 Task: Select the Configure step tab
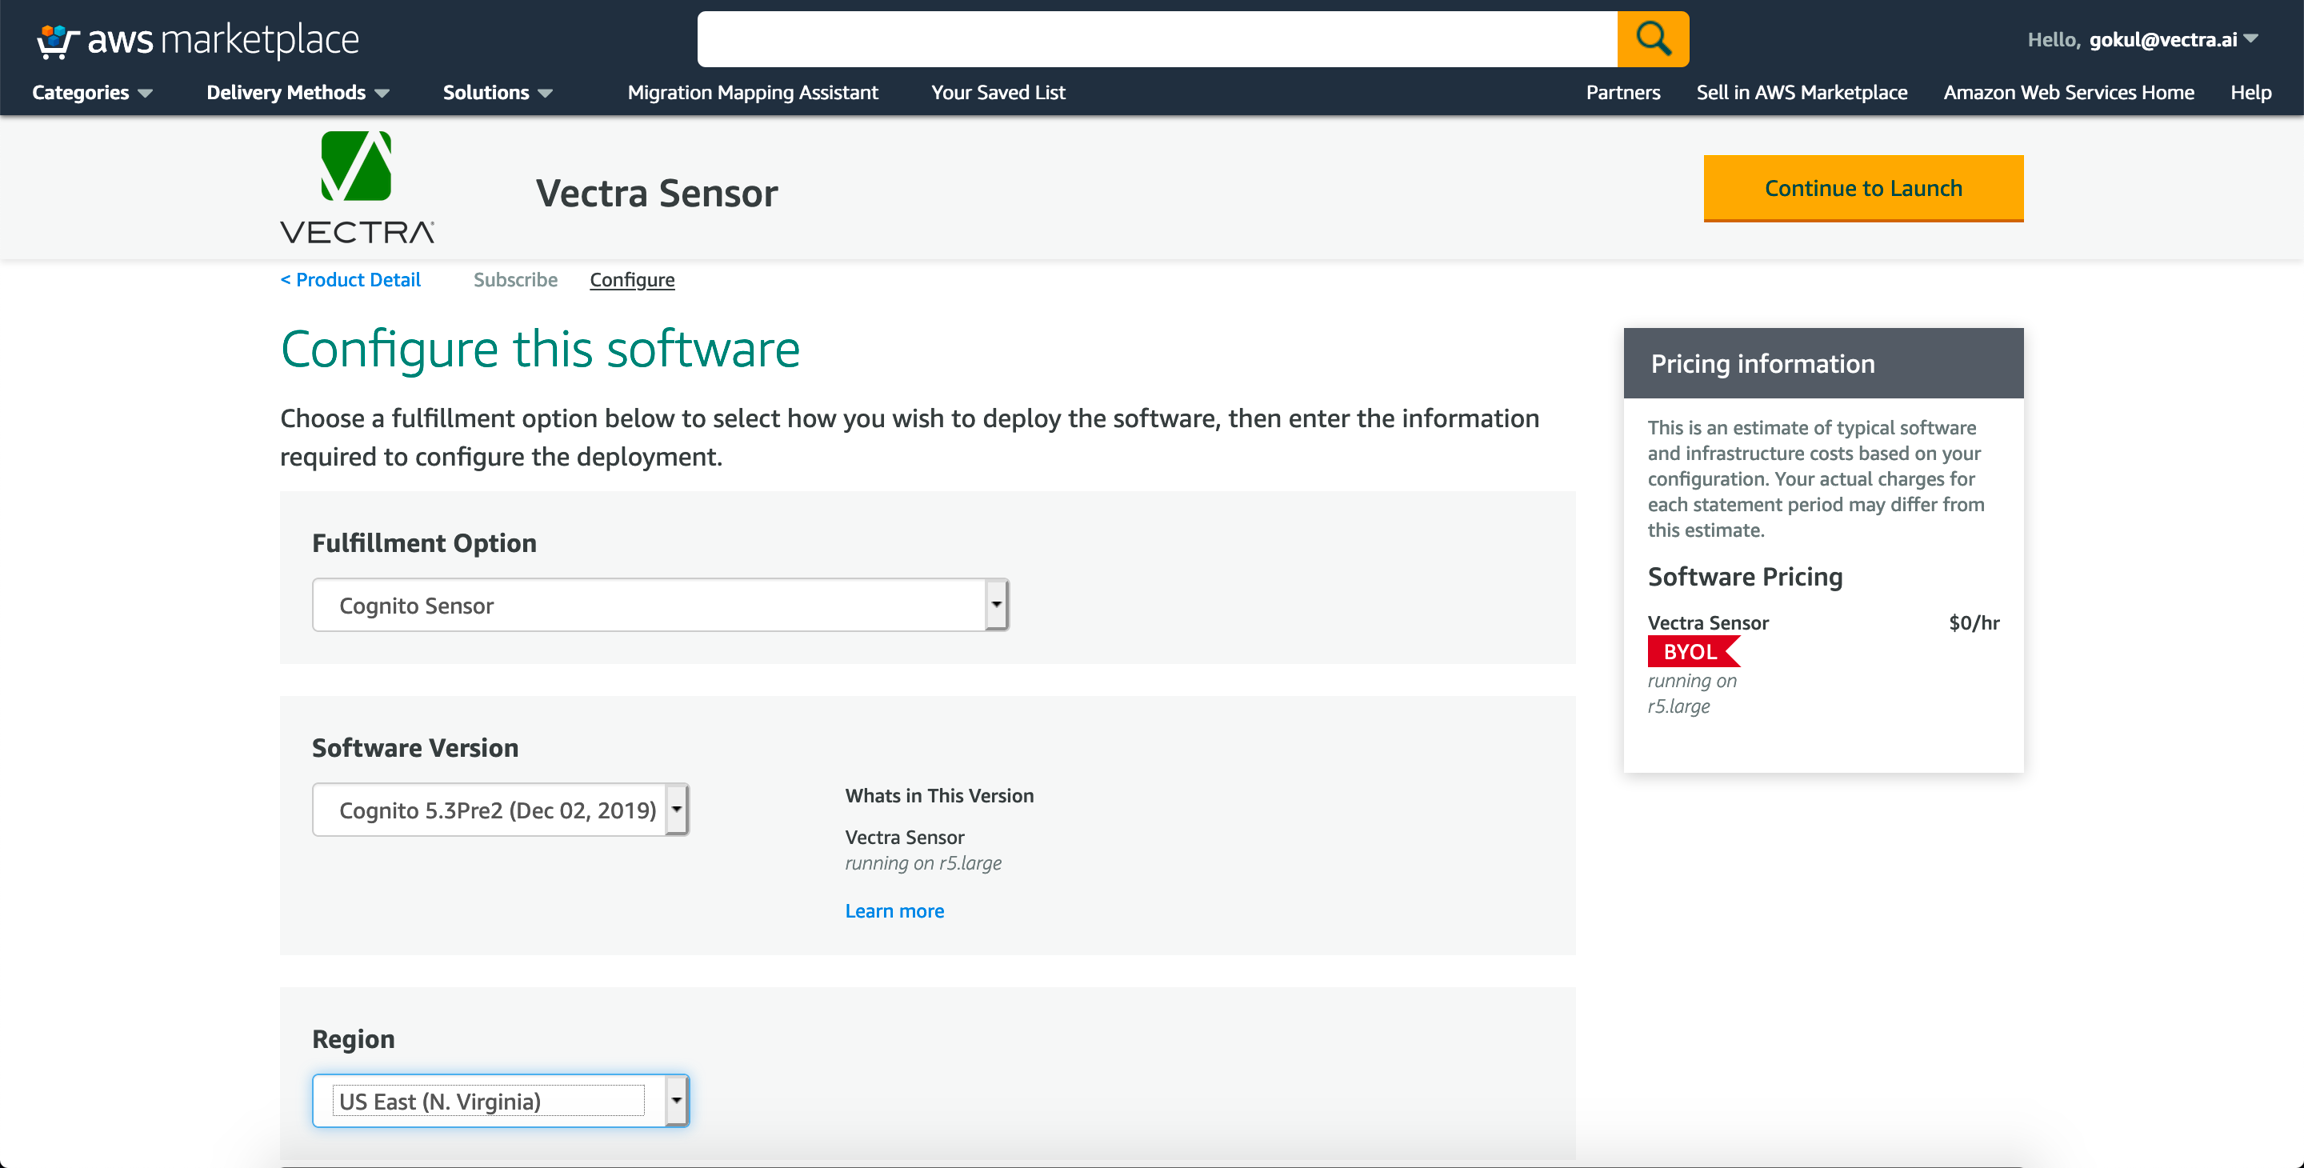point(632,280)
